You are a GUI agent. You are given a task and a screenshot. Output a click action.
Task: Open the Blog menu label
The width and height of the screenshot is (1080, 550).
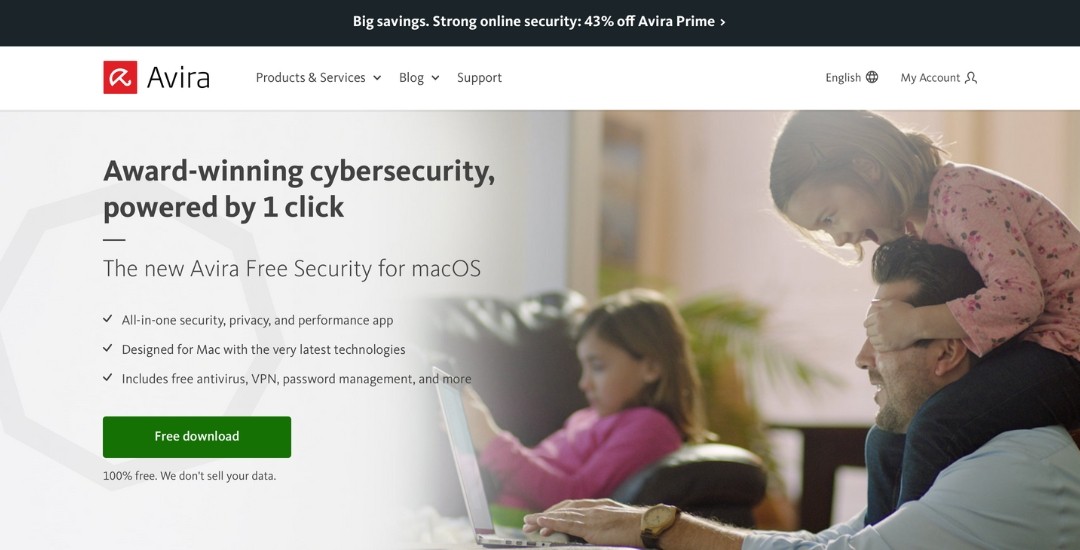coord(411,78)
